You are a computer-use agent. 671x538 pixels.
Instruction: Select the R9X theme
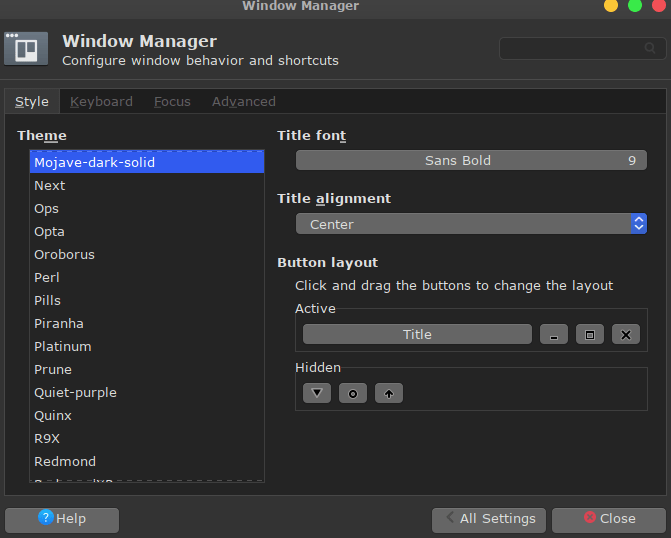[x=147, y=439]
